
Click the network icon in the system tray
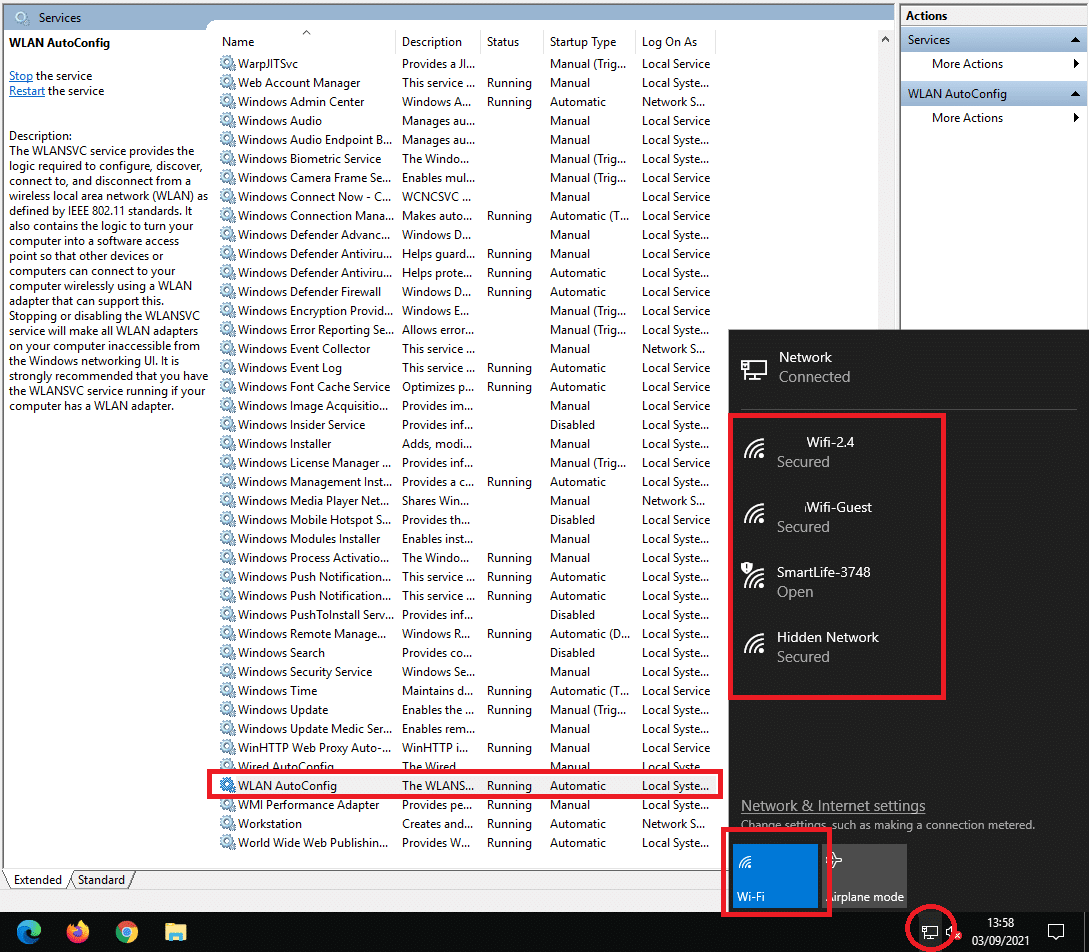pos(929,932)
